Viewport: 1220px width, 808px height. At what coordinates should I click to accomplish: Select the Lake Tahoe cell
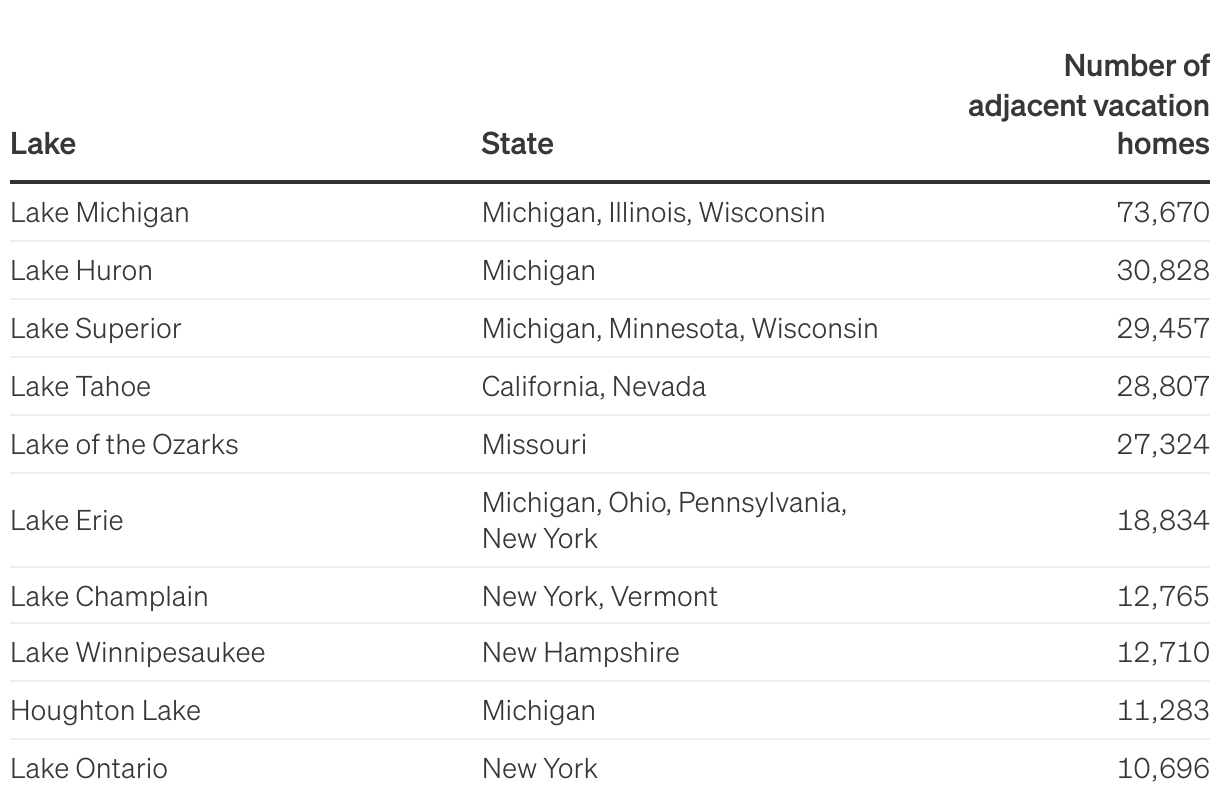coord(80,386)
